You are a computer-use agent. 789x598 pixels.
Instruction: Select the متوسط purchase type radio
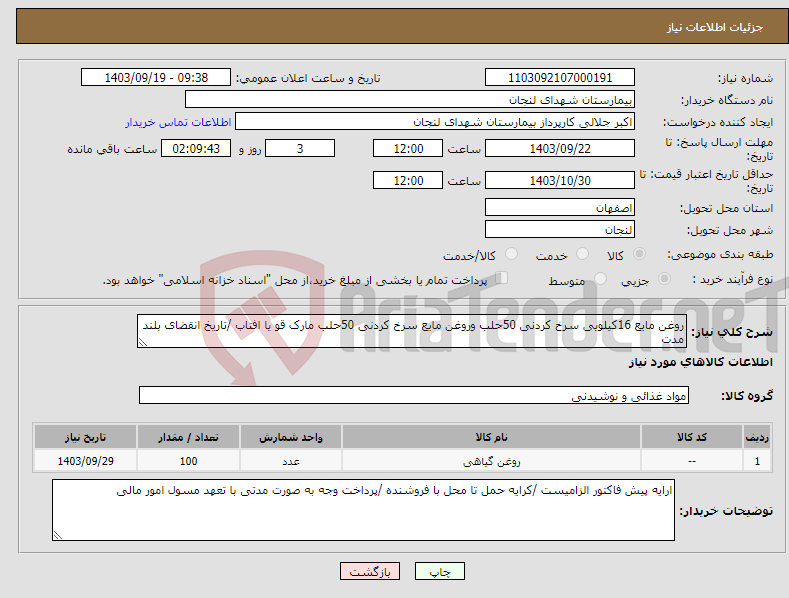click(600, 278)
